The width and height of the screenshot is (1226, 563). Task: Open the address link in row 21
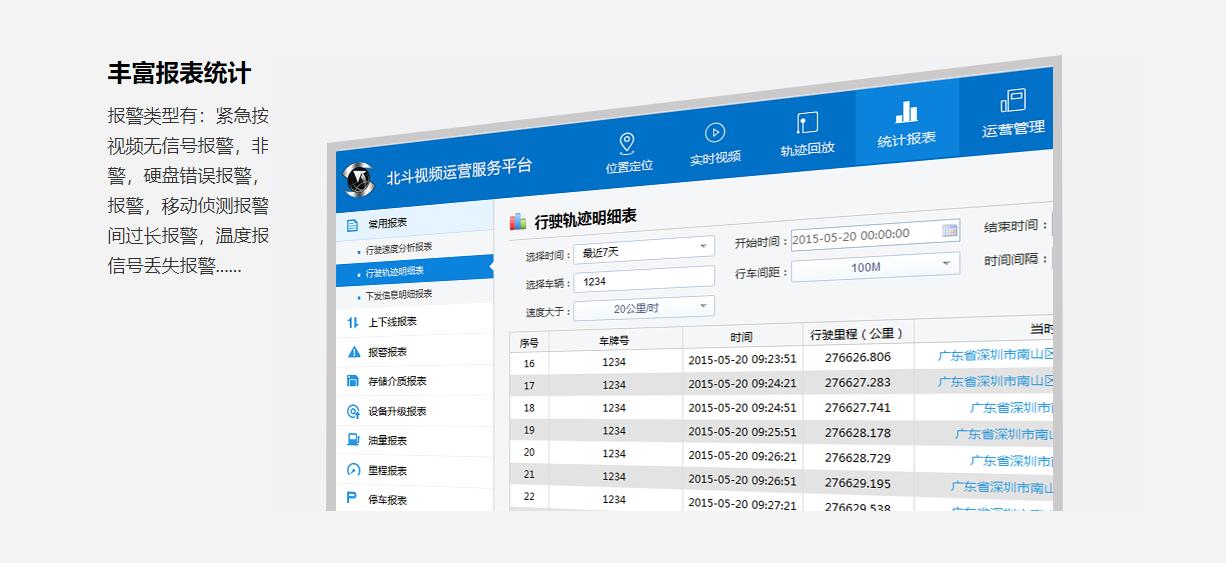click(x=1001, y=487)
